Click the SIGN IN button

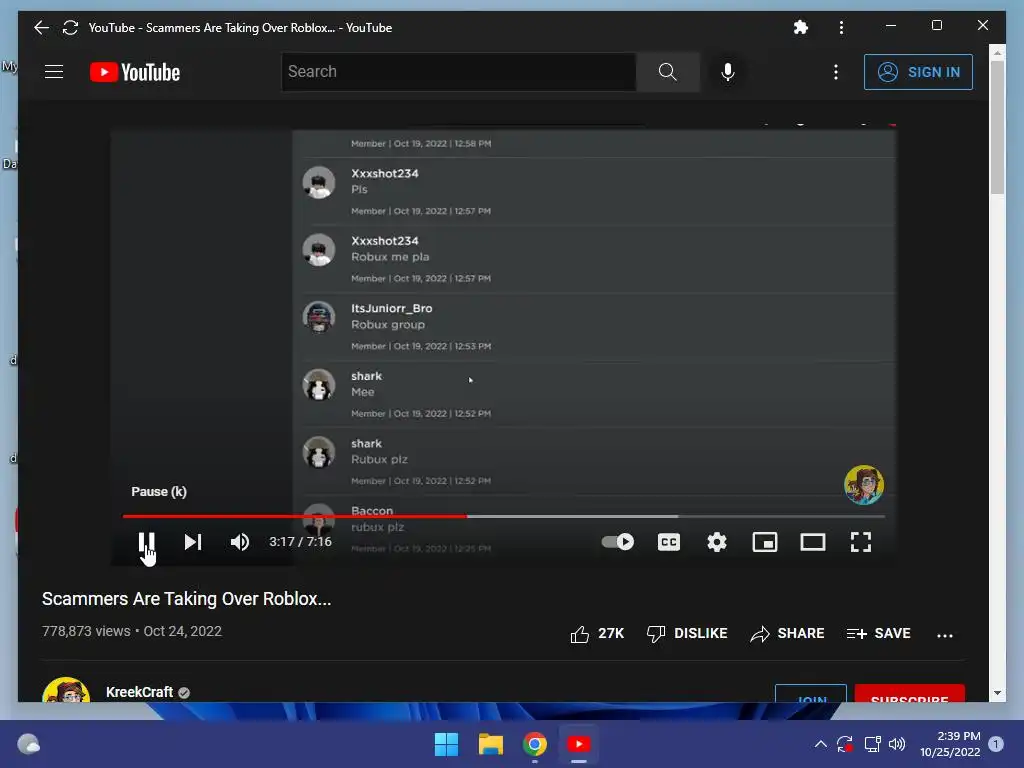pyautogui.click(x=918, y=72)
